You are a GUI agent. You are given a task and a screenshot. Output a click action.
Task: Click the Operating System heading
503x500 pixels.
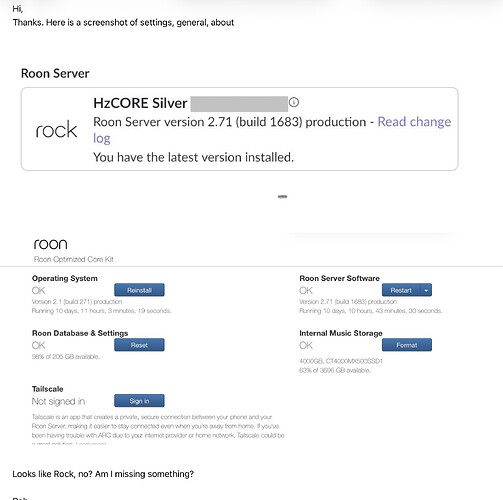[x=65, y=278]
